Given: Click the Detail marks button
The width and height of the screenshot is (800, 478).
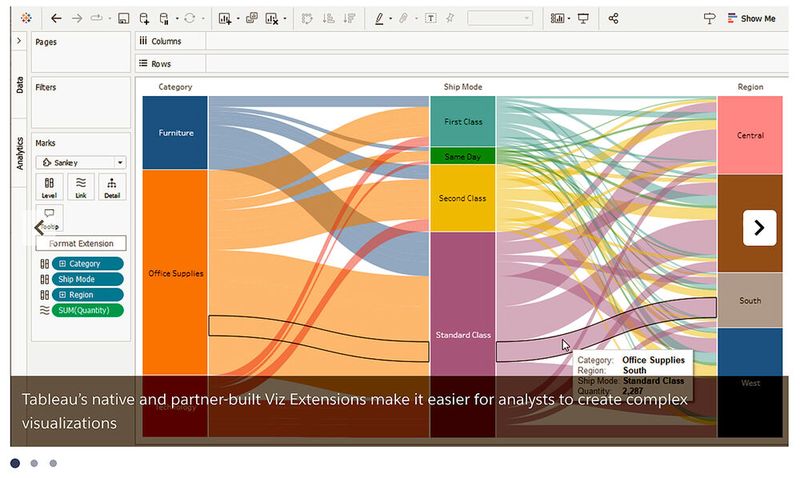Looking at the screenshot, I should pos(112,187).
